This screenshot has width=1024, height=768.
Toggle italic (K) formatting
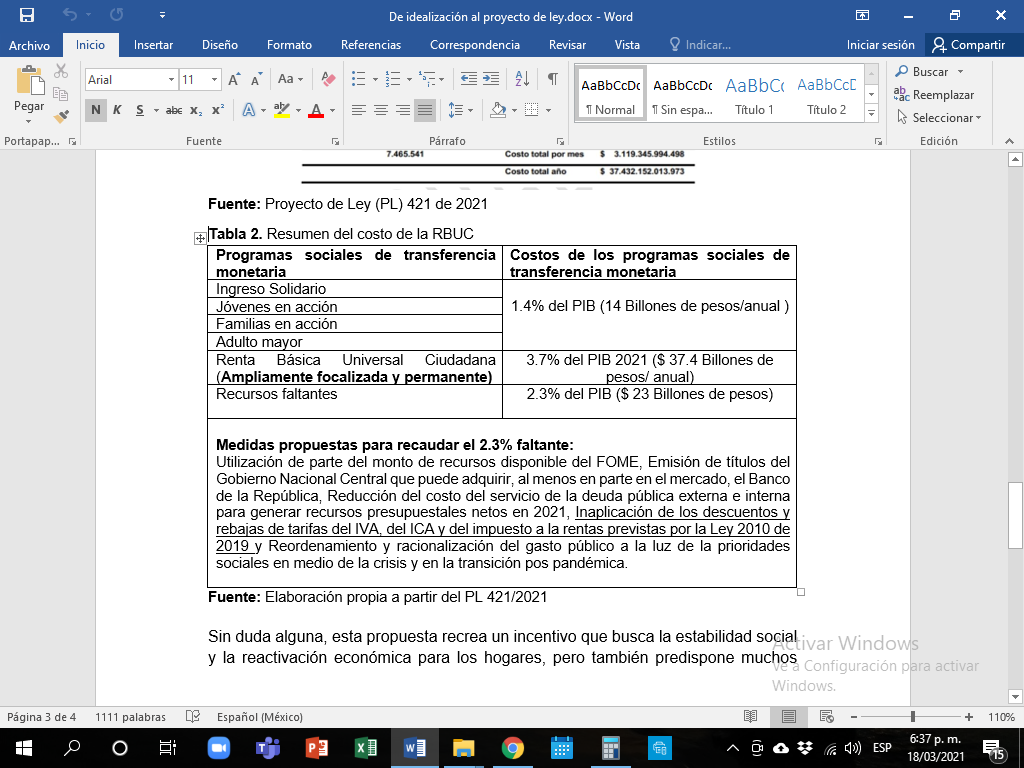(x=118, y=110)
